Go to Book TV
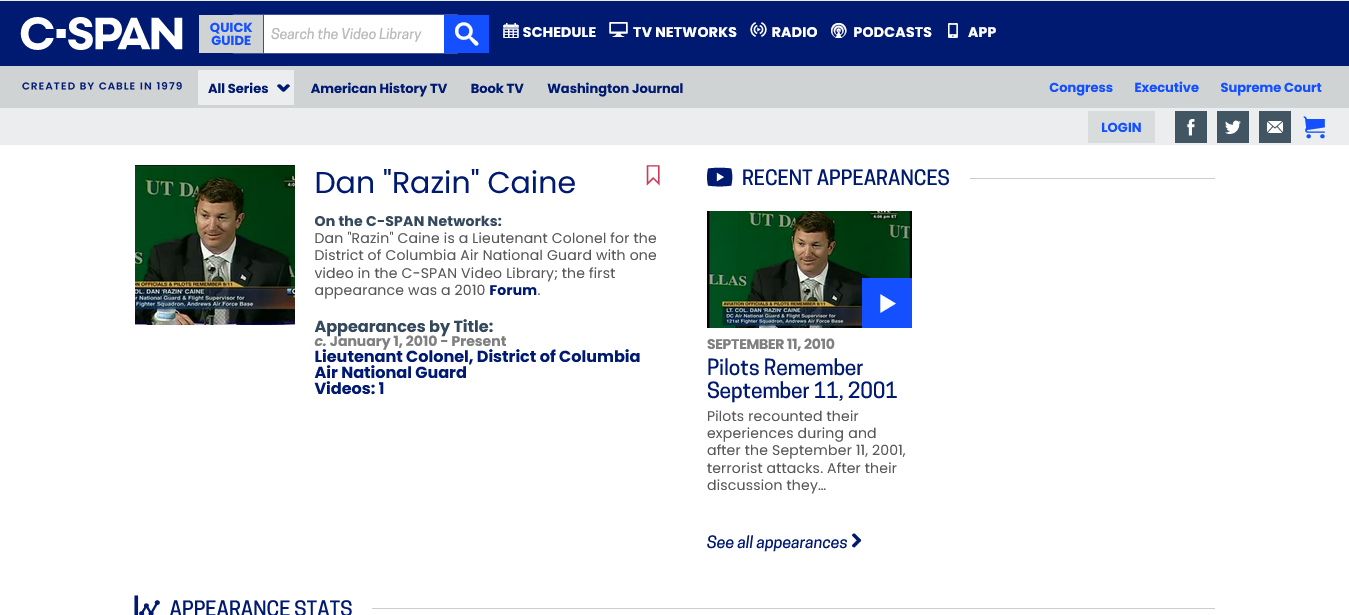The image size is (1349, 615). (497, 88)
